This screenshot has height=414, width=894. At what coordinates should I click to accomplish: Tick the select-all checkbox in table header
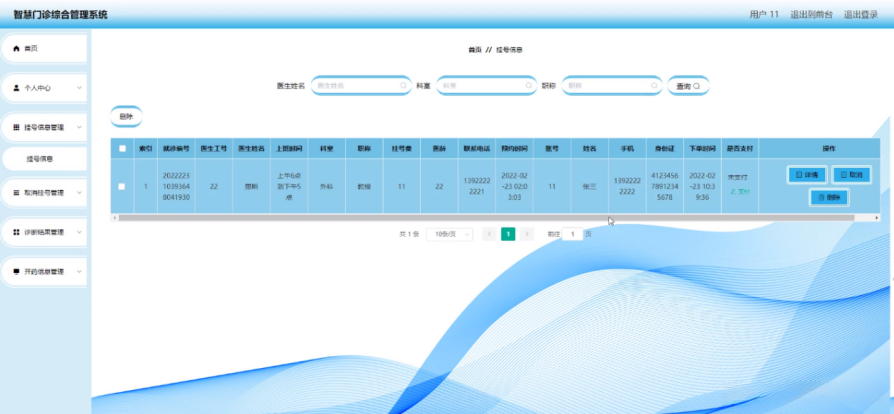point(122,148)
